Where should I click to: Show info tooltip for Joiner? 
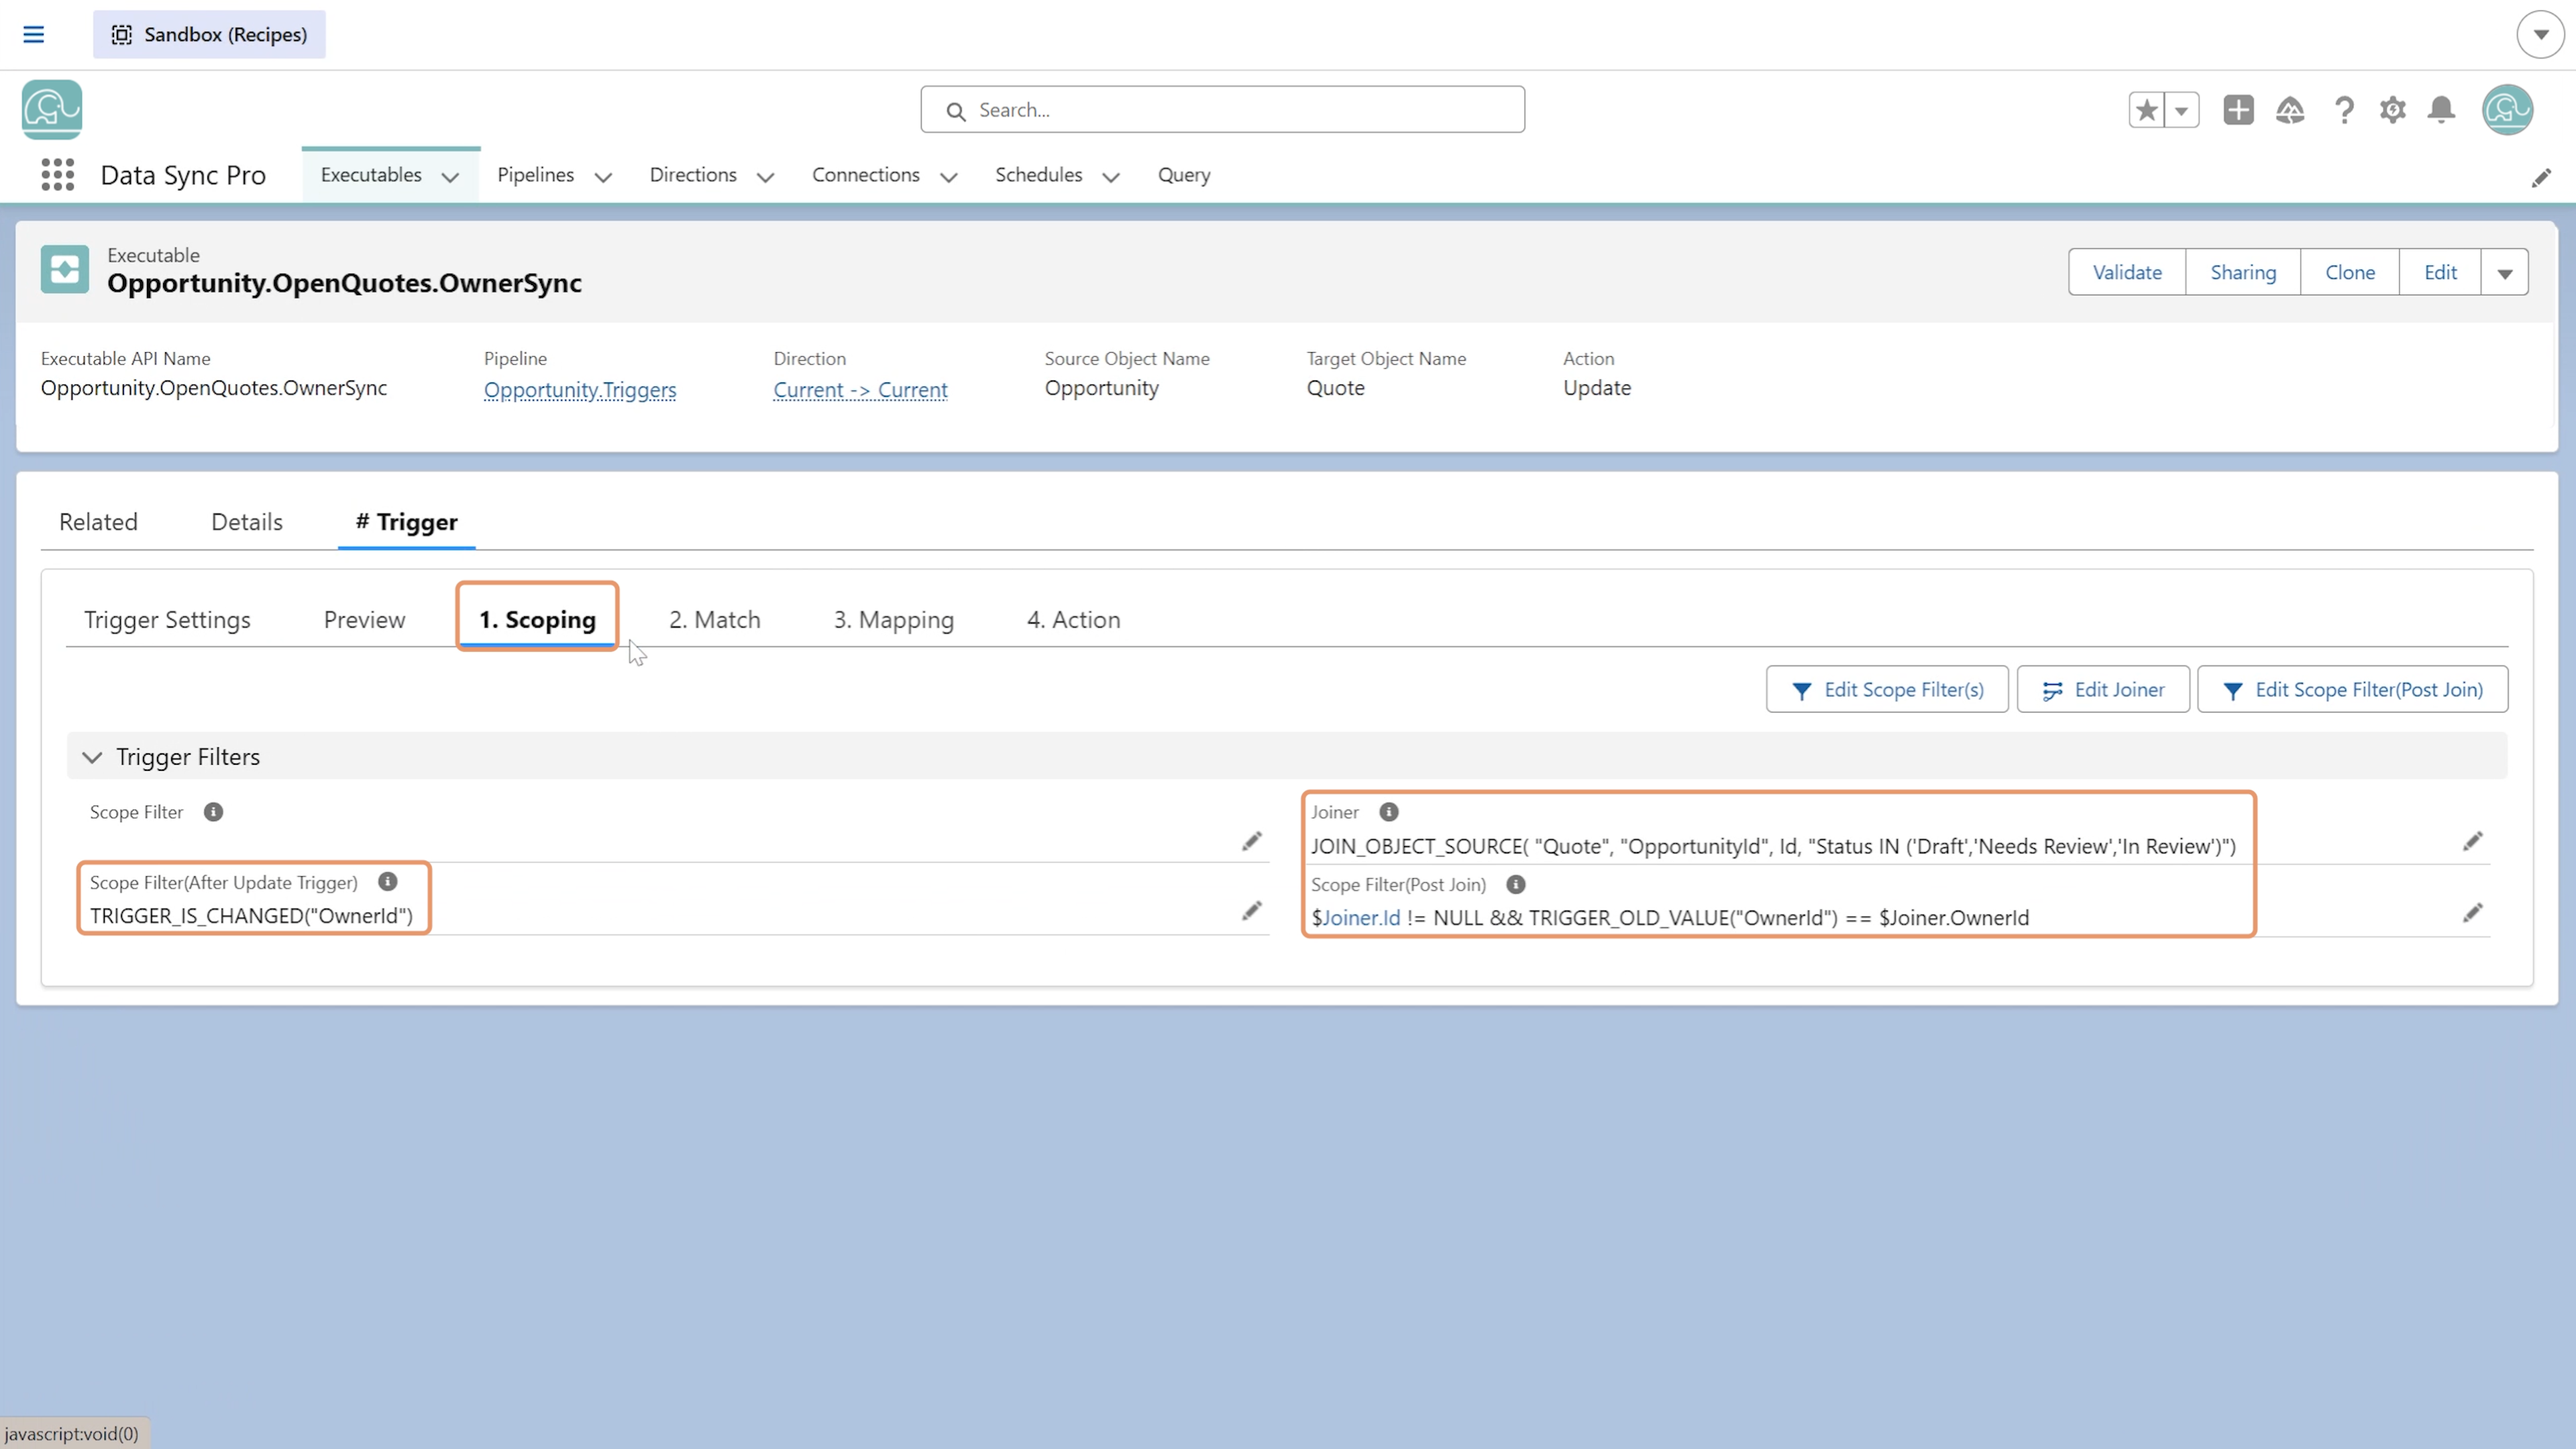point(1388,812)
